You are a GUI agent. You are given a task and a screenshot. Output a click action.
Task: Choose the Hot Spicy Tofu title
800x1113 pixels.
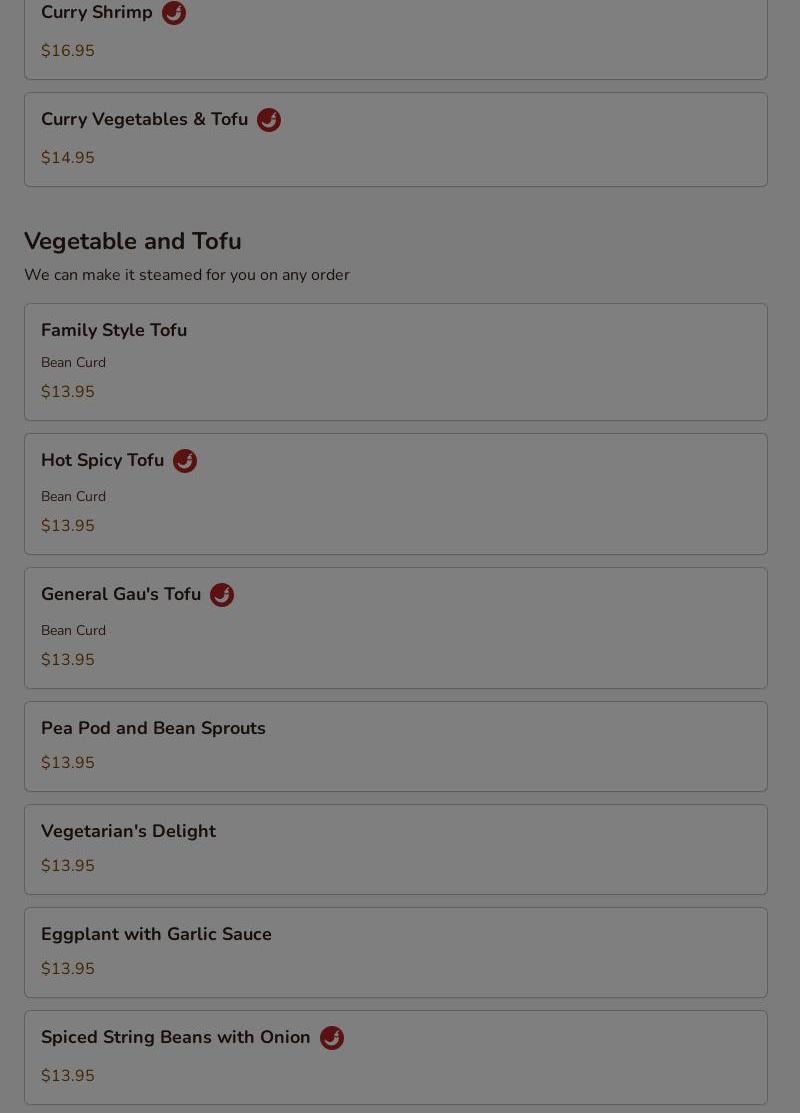tap(102, 460)
